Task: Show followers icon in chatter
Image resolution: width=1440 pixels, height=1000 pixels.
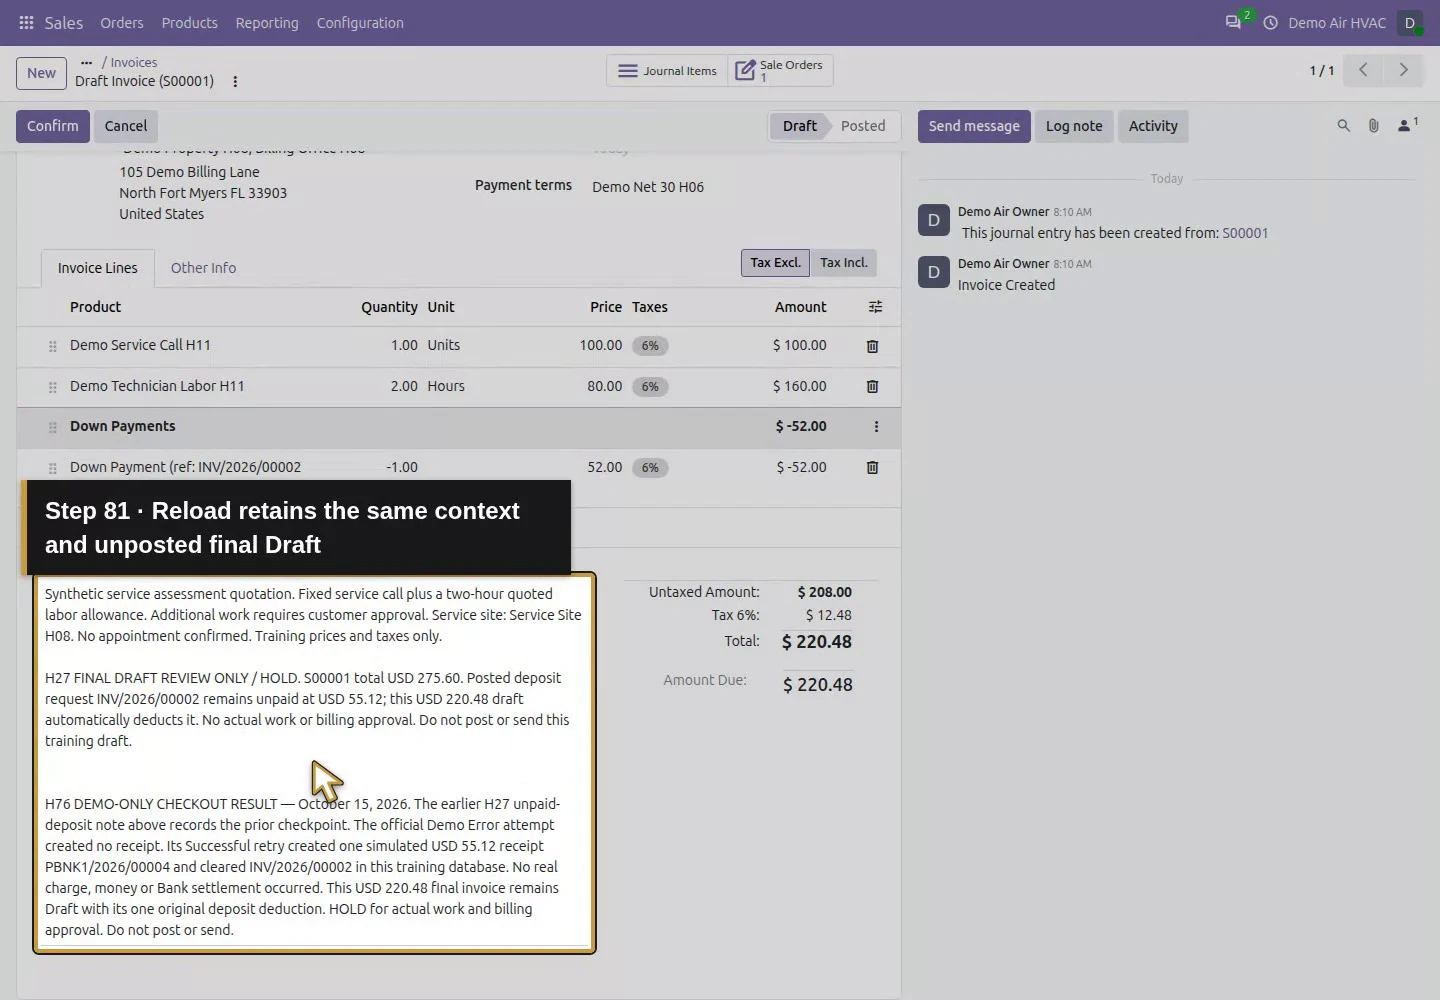Action: [1407, 125]
